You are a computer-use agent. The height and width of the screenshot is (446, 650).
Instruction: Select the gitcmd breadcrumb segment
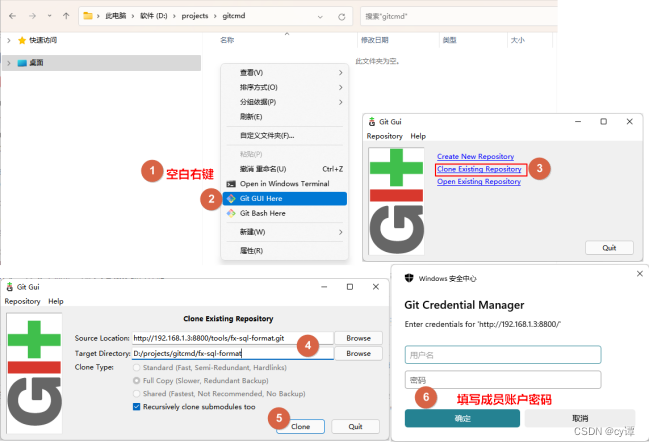click(234, 16)
